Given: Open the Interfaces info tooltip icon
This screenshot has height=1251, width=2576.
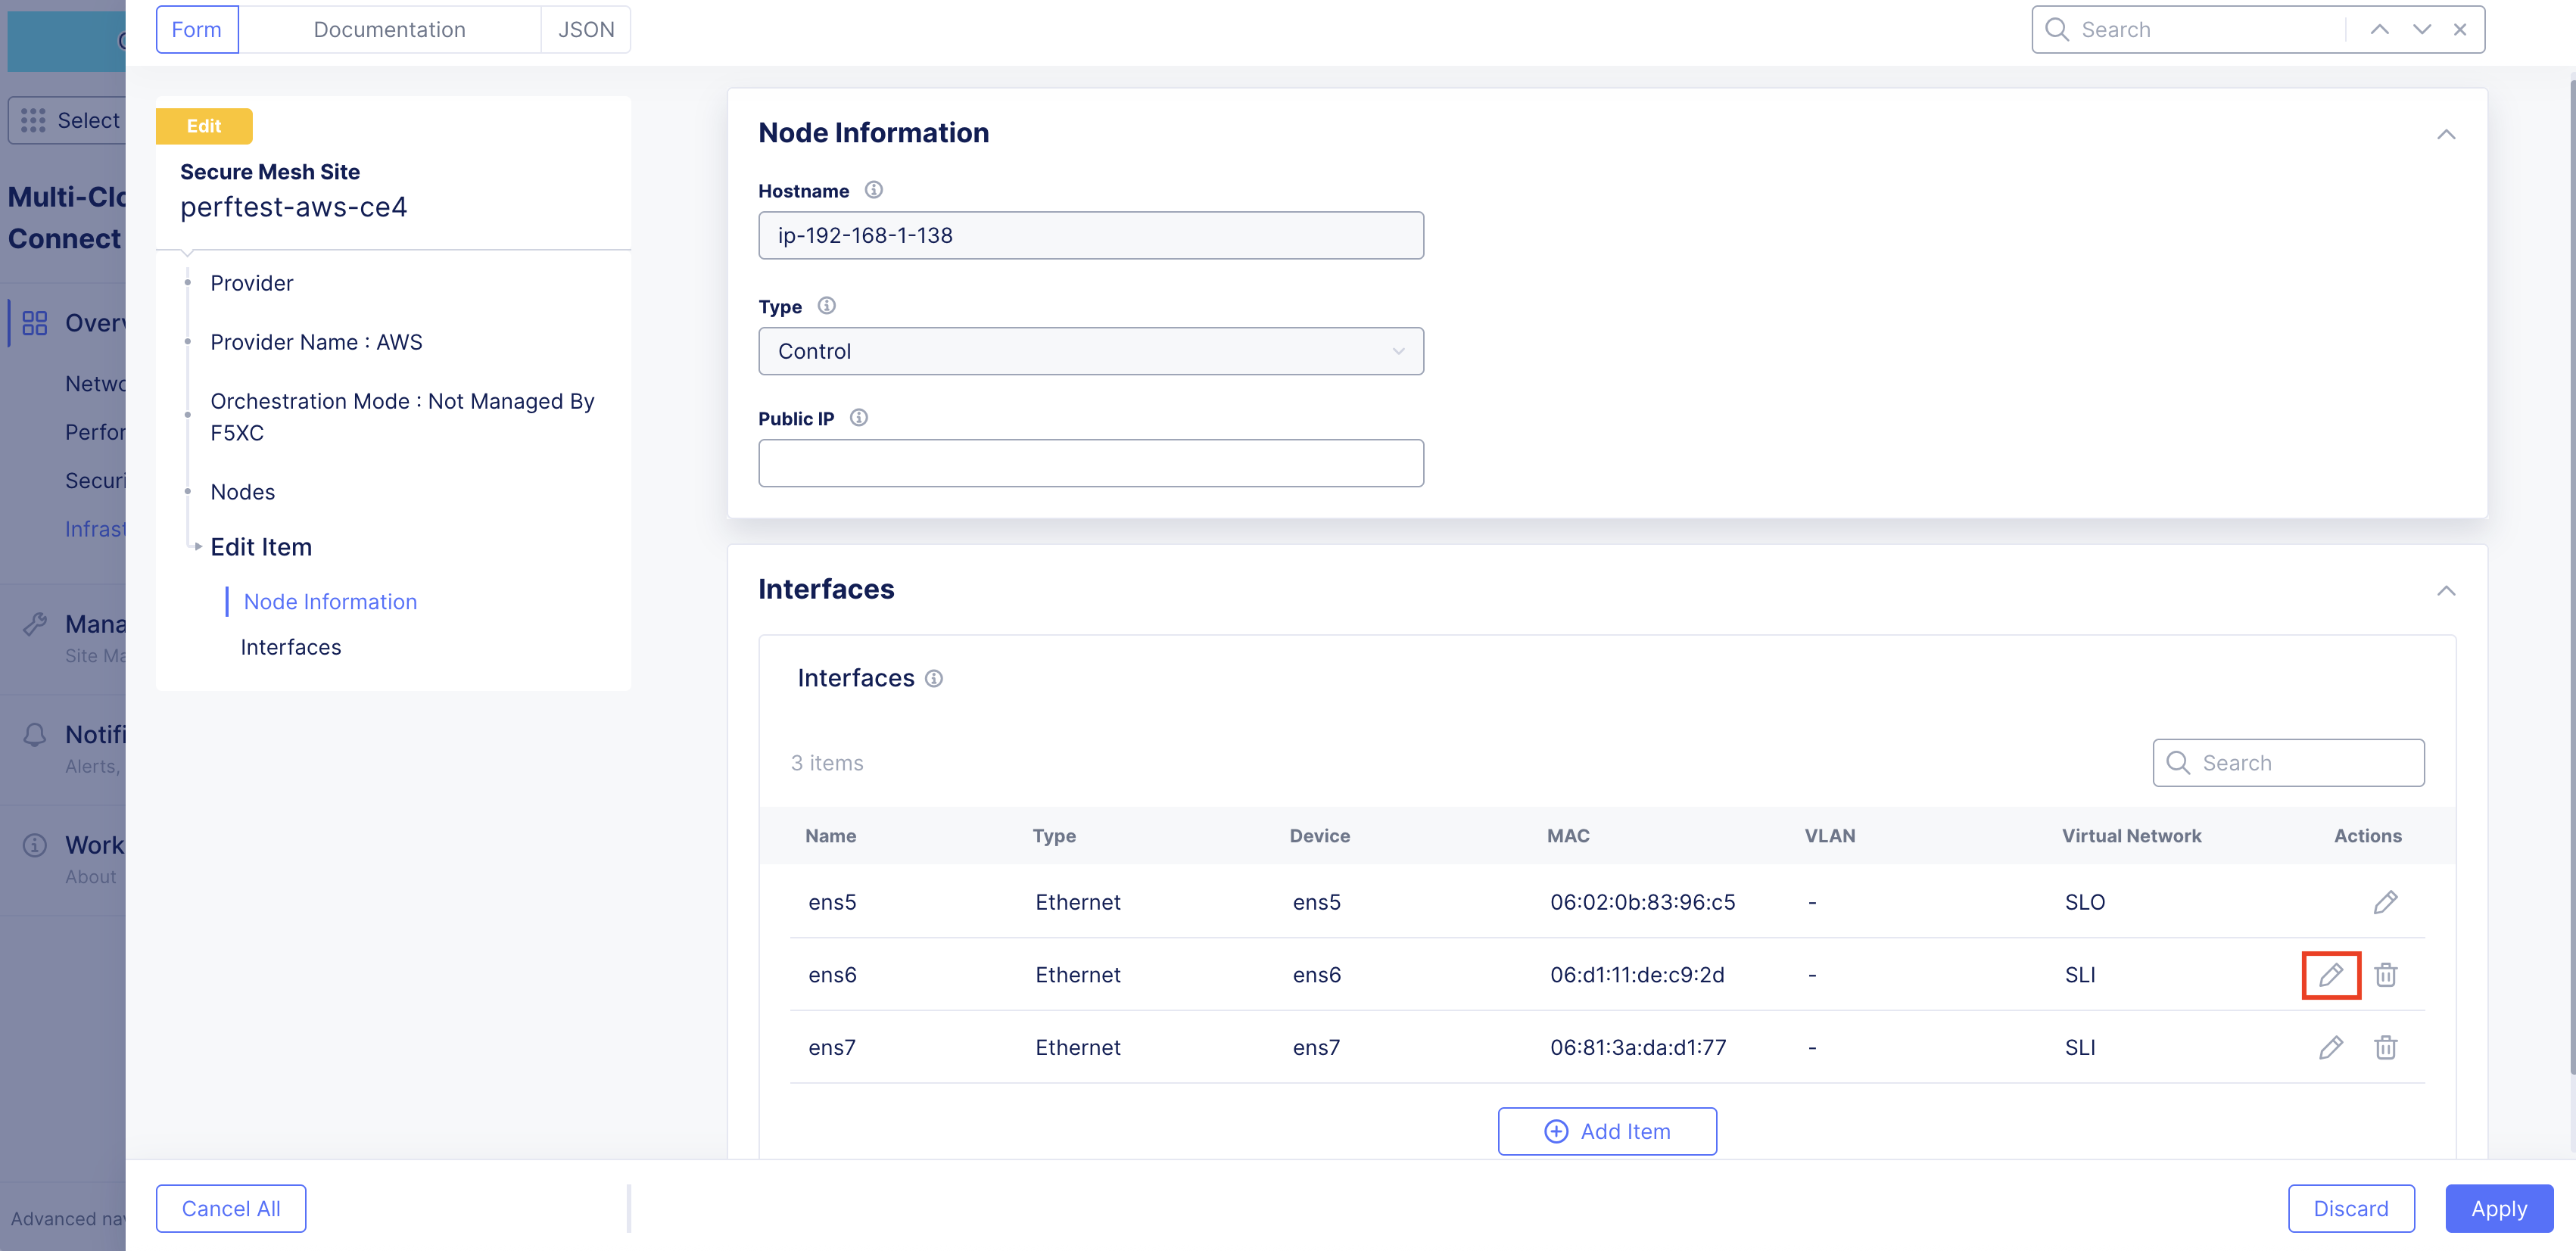Looking at the screenshot, I should pos(934,678).
